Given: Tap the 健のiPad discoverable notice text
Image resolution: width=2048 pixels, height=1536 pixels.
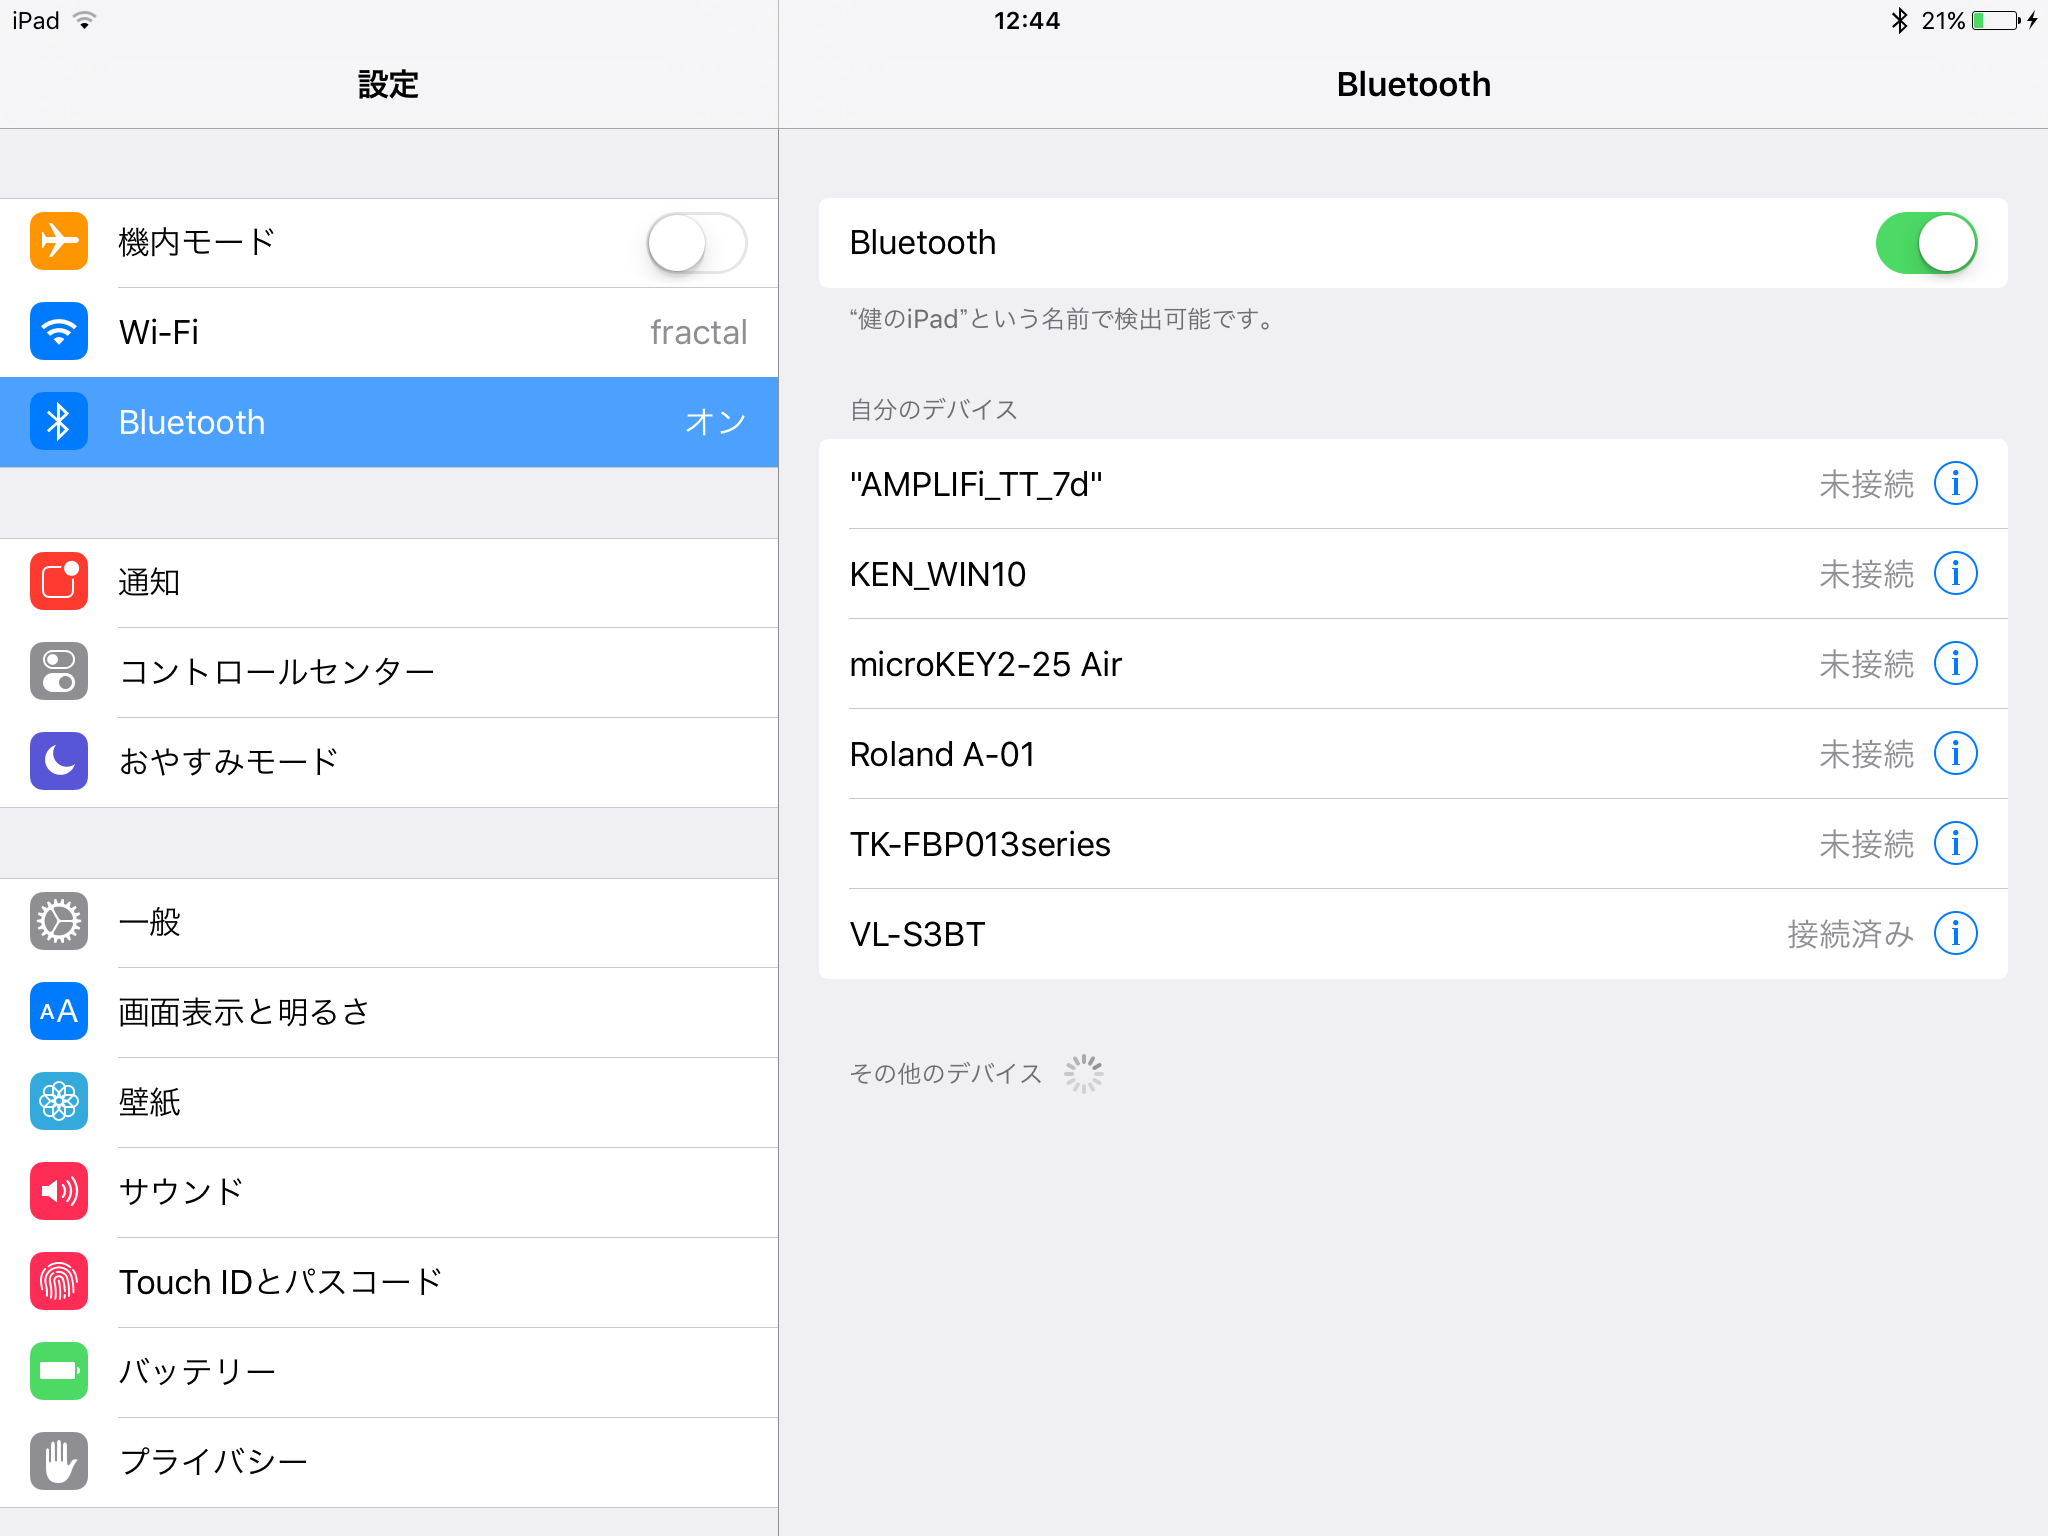Looking at the screenshot, I should click(1064, 319).
